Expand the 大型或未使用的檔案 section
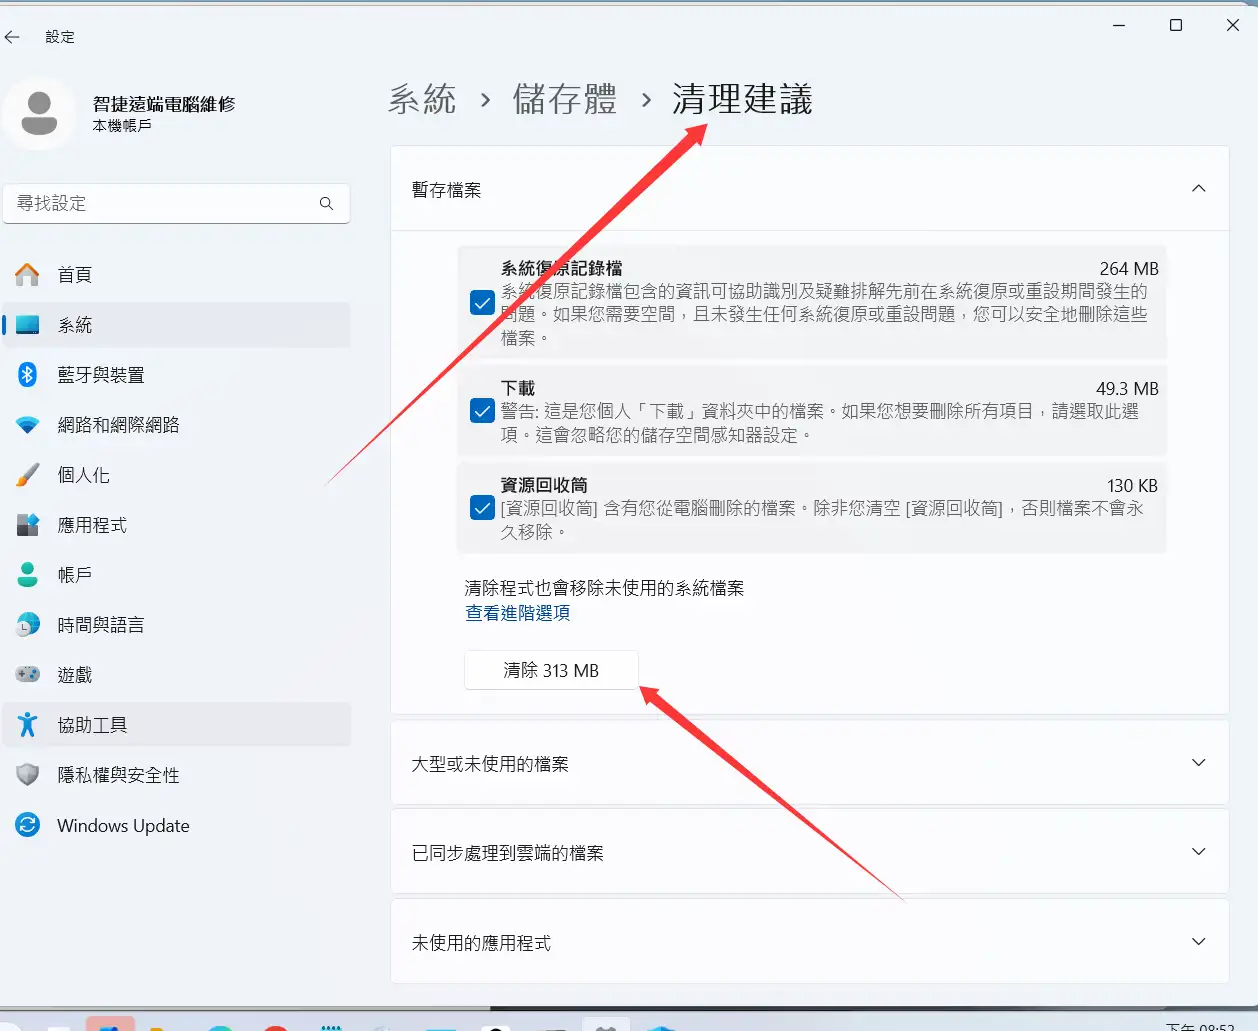Image resolution: width=1258 pixels, height=1031 pixels. pos(1198,763)
